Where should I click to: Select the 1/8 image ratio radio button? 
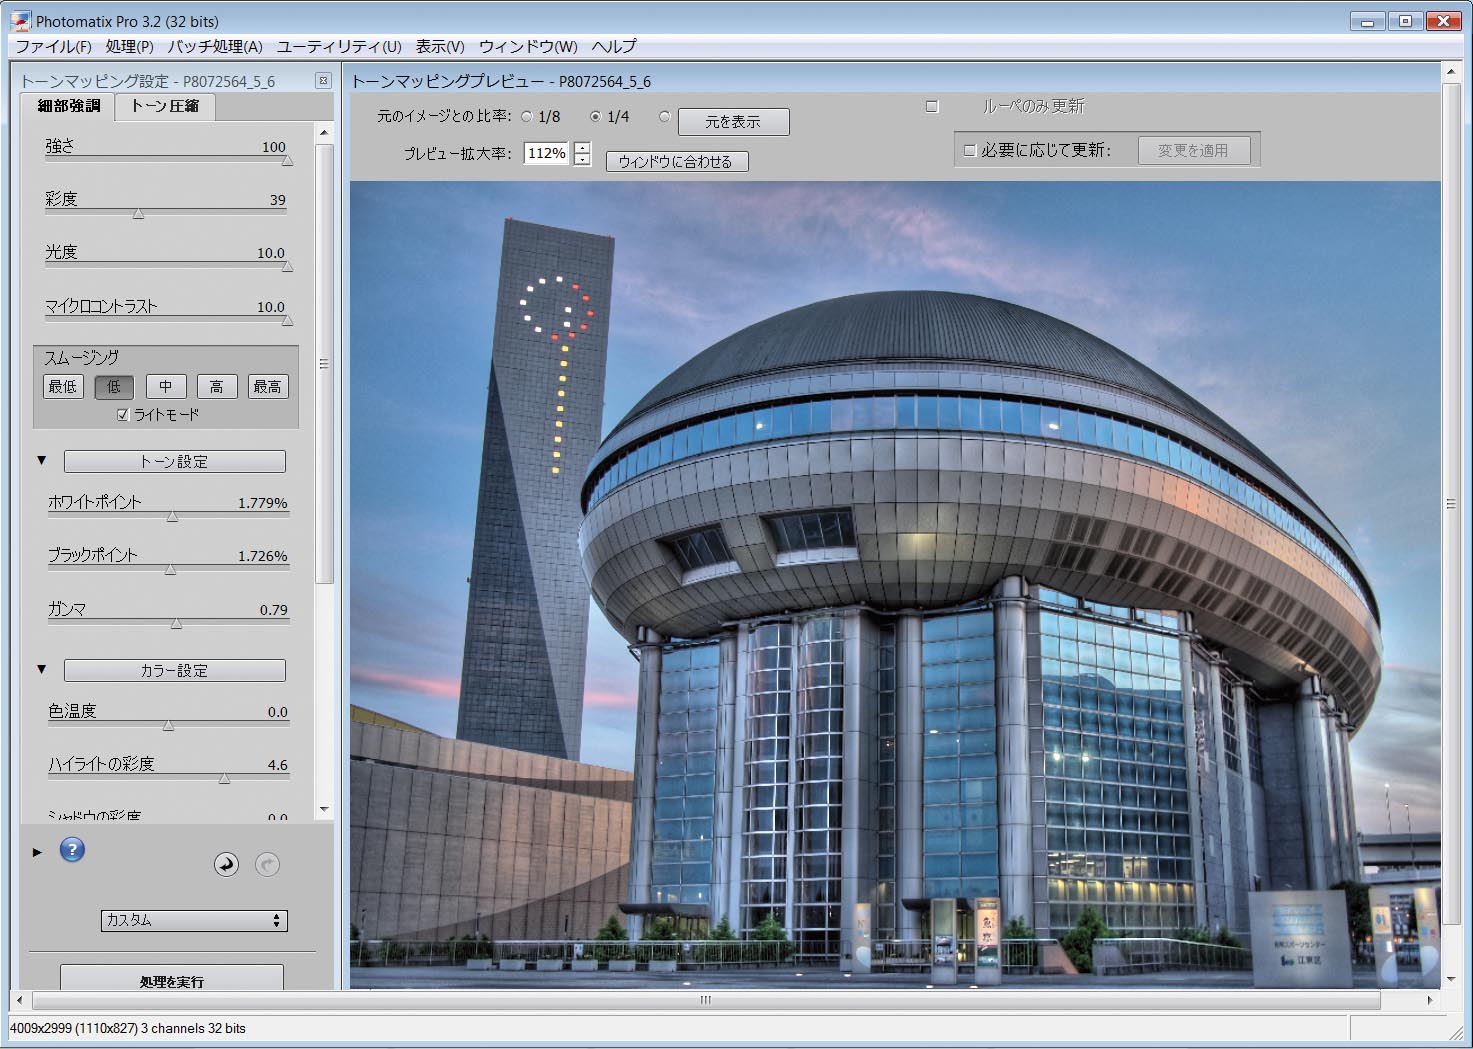527,117
